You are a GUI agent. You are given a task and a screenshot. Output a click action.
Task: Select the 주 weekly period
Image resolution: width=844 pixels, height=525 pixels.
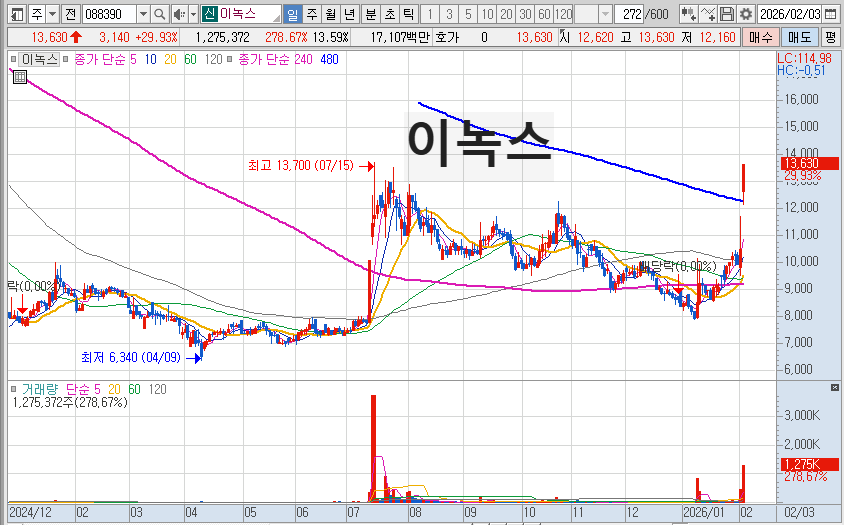[312, 14]
